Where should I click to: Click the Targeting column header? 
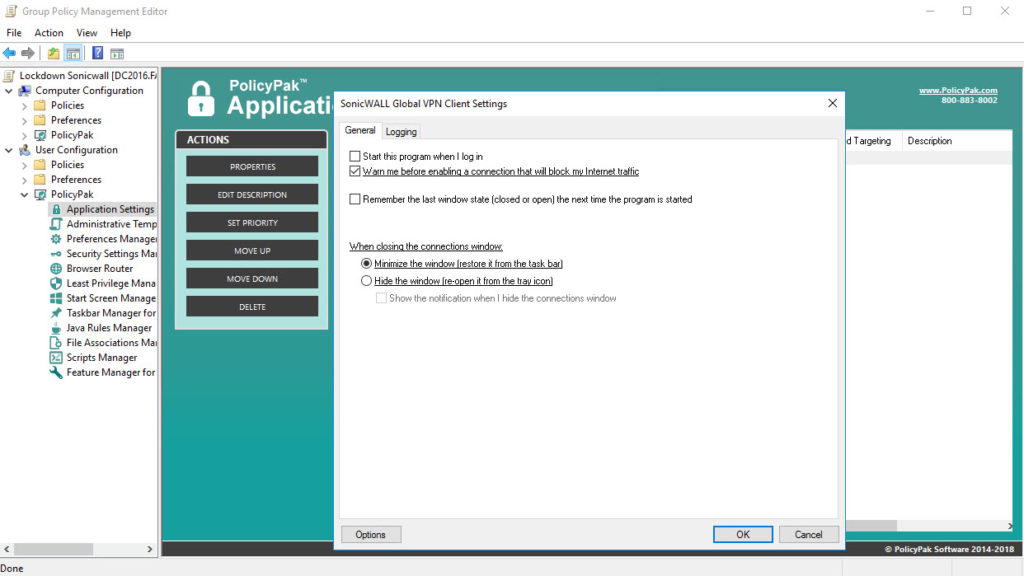tap(872, 141)
